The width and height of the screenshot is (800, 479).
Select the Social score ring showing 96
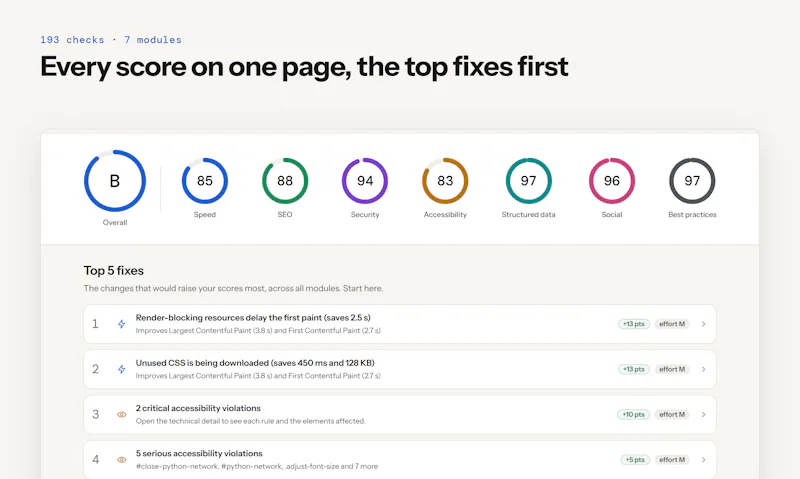[612, 181]
